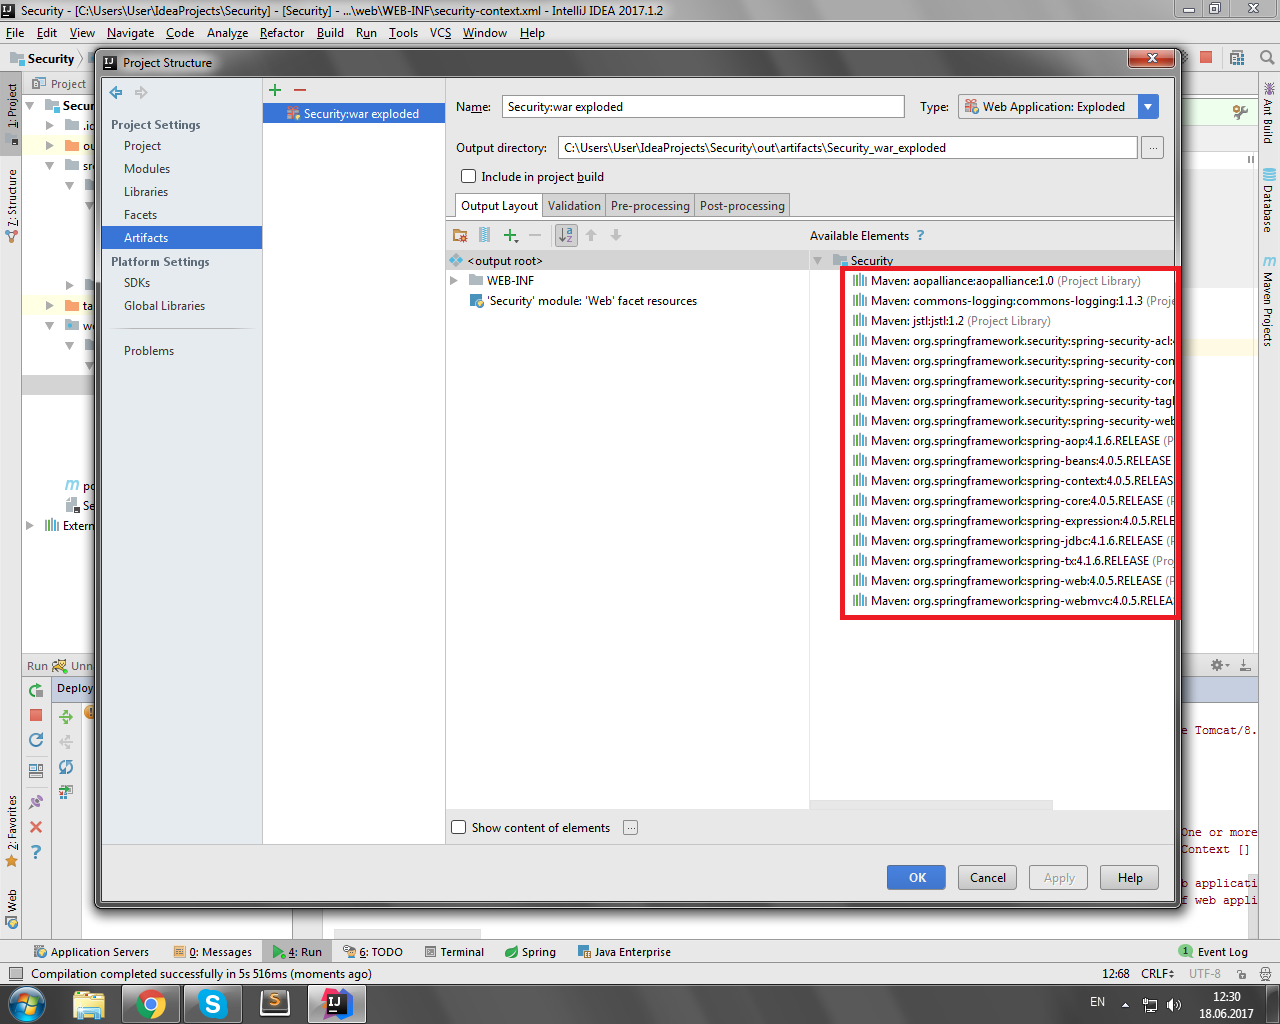The height and width of the screenshot is (1024, 1280).
Task: Select Maven: aopalliance:aopalliance:1.0 library
Action: pyautogui.click(x=996, y=281)
